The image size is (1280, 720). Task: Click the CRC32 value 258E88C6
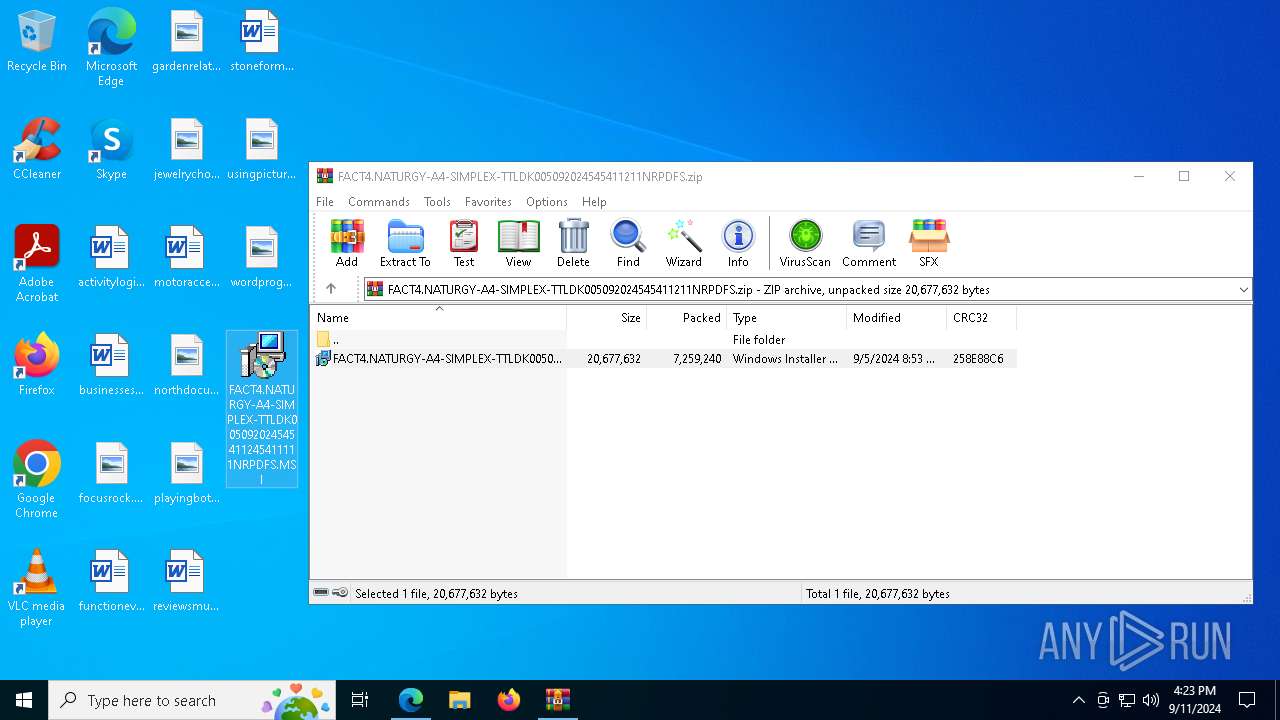pyautogui.click(x=978, y=359)
